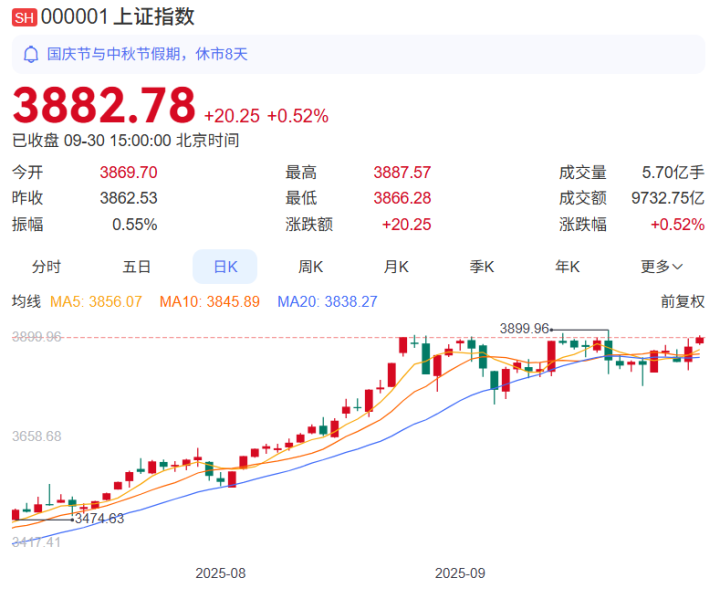Click the 昨收 value 3862.53
This screenshot has height=599, width=720.
[129, 198]
